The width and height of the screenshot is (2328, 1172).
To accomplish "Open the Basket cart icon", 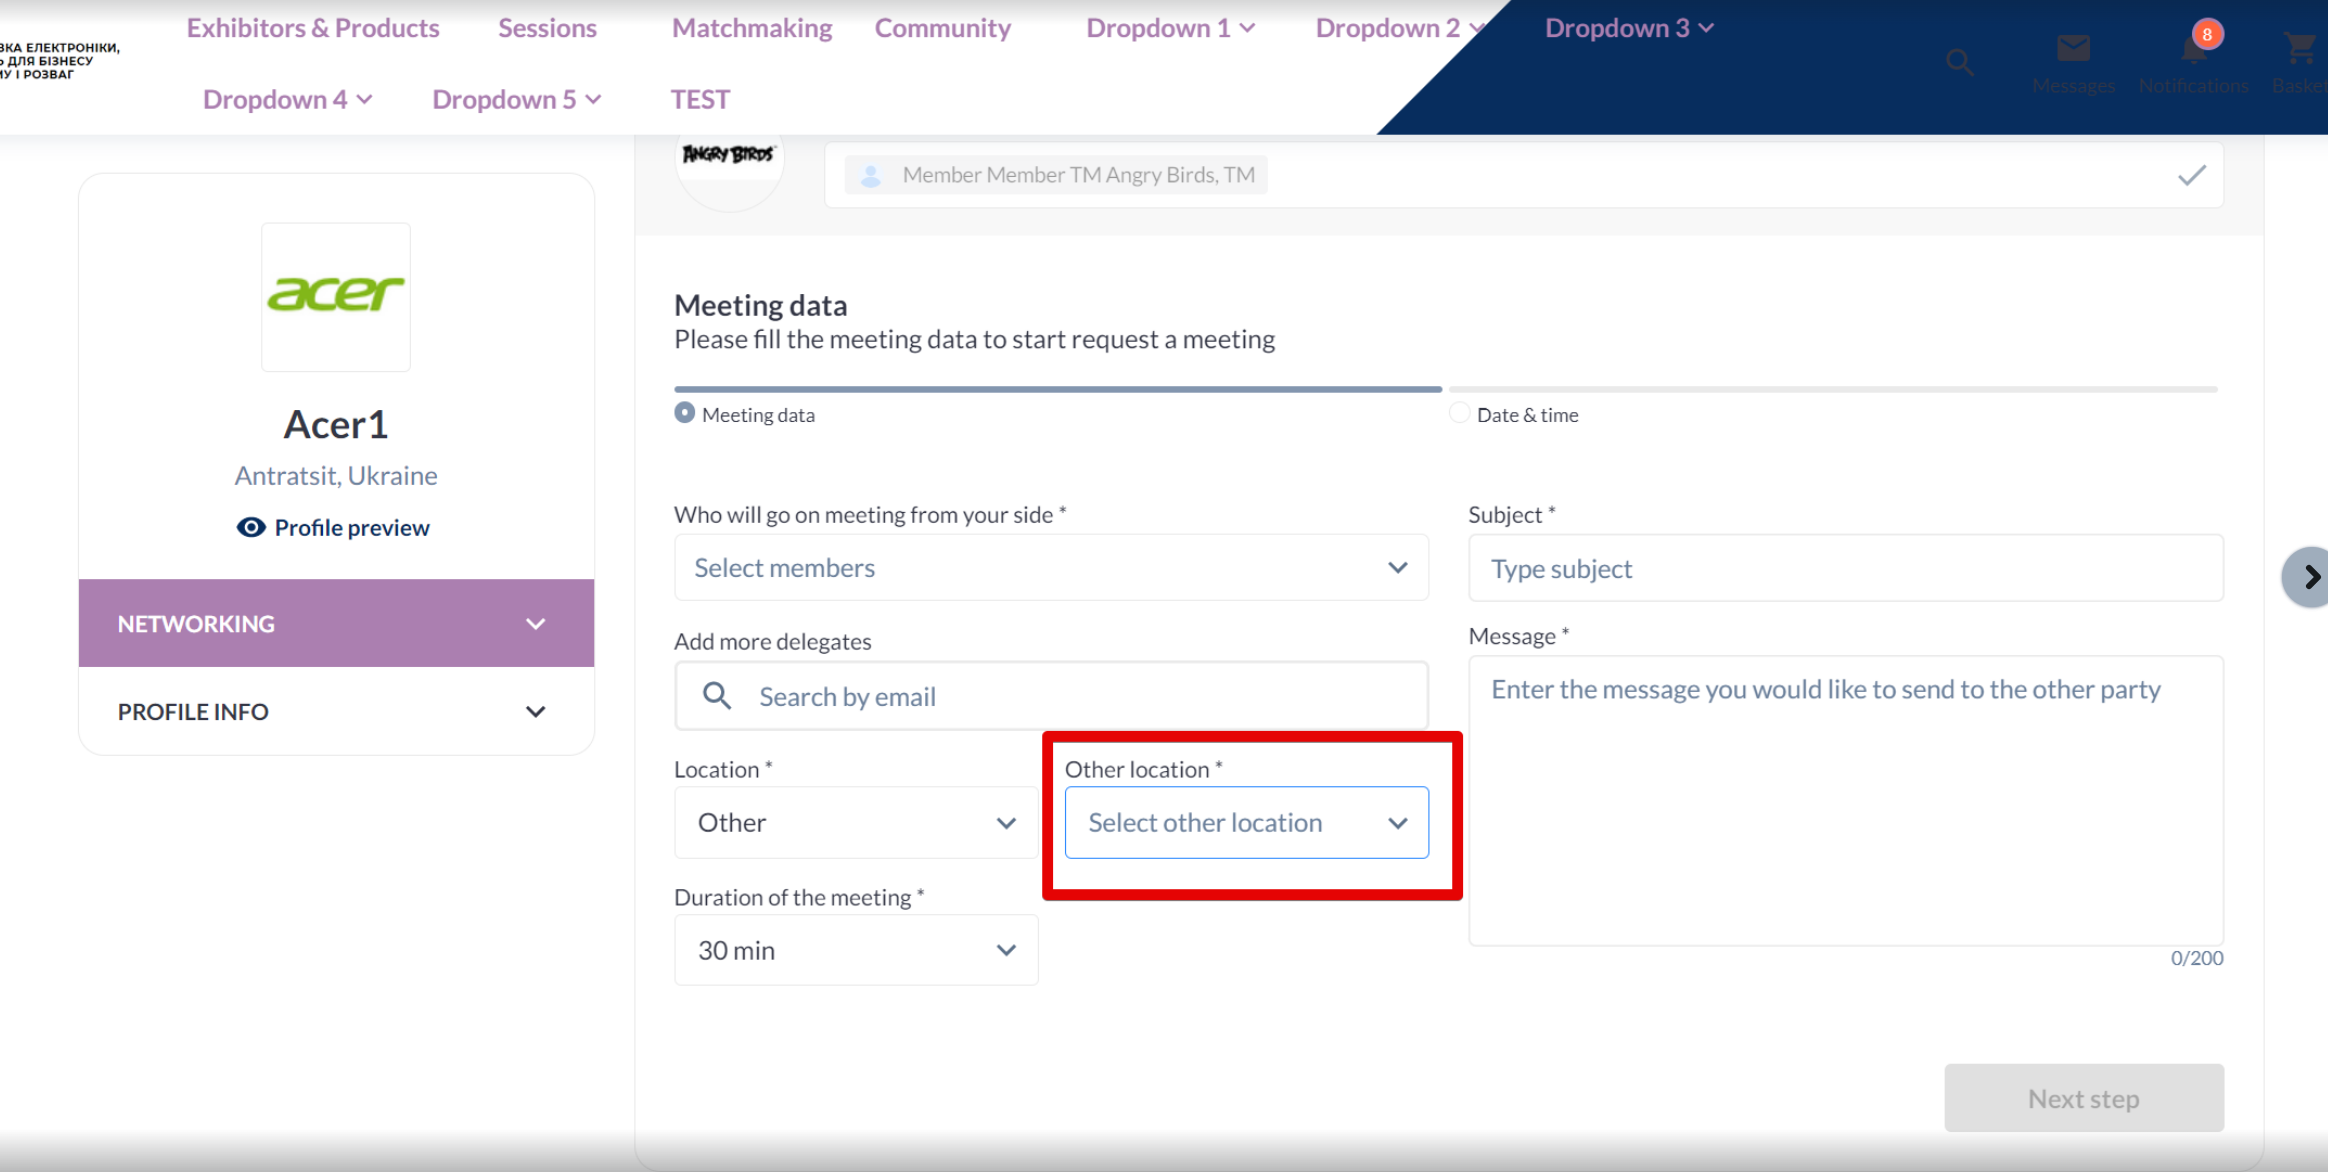I will point(2299,48).
